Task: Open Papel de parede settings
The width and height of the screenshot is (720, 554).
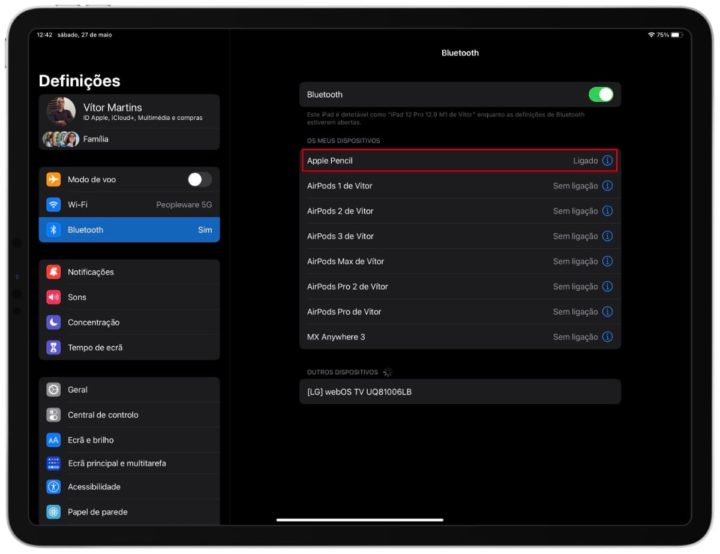Action: (129, 512)
